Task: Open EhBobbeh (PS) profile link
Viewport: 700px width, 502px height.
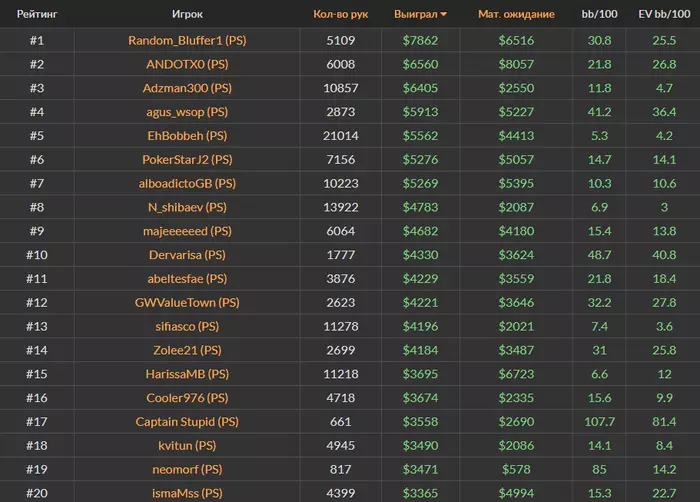Action: coord(187,136)
